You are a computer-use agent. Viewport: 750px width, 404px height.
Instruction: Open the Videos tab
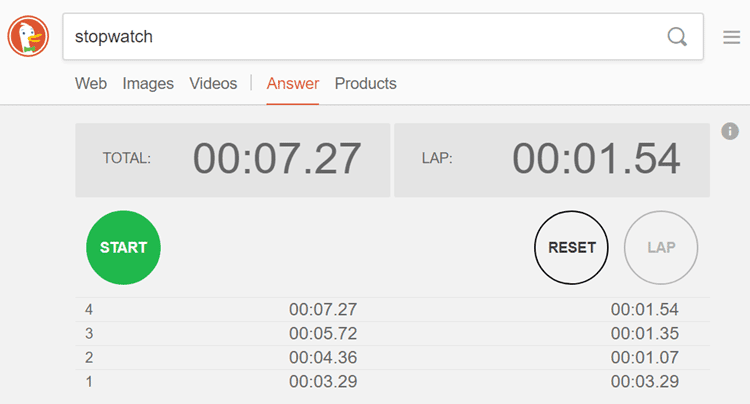pyautogui.click(x=213, y=84)
